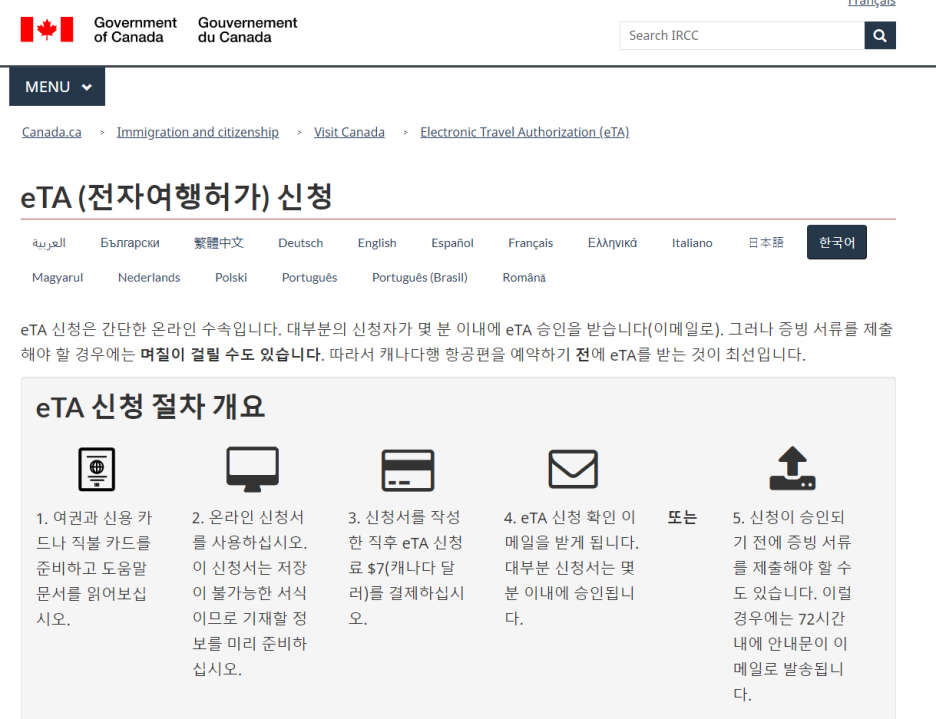This screenshot has width=936, height=719.
Task: Select the Deutsch language tab
Action: tap(300, 242)
